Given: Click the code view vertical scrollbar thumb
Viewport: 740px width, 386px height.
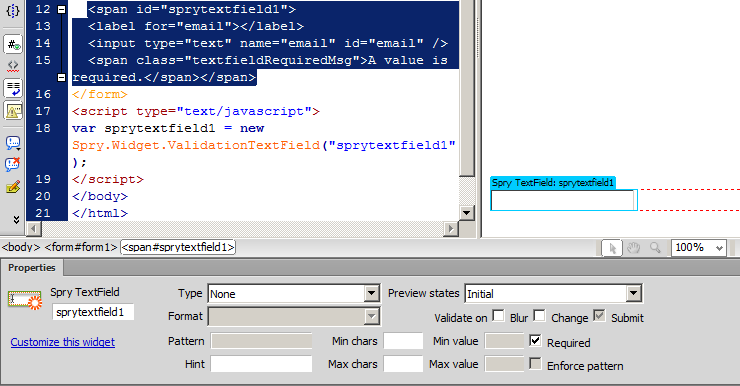Looking at the screenshot, I should click(467, 88).
